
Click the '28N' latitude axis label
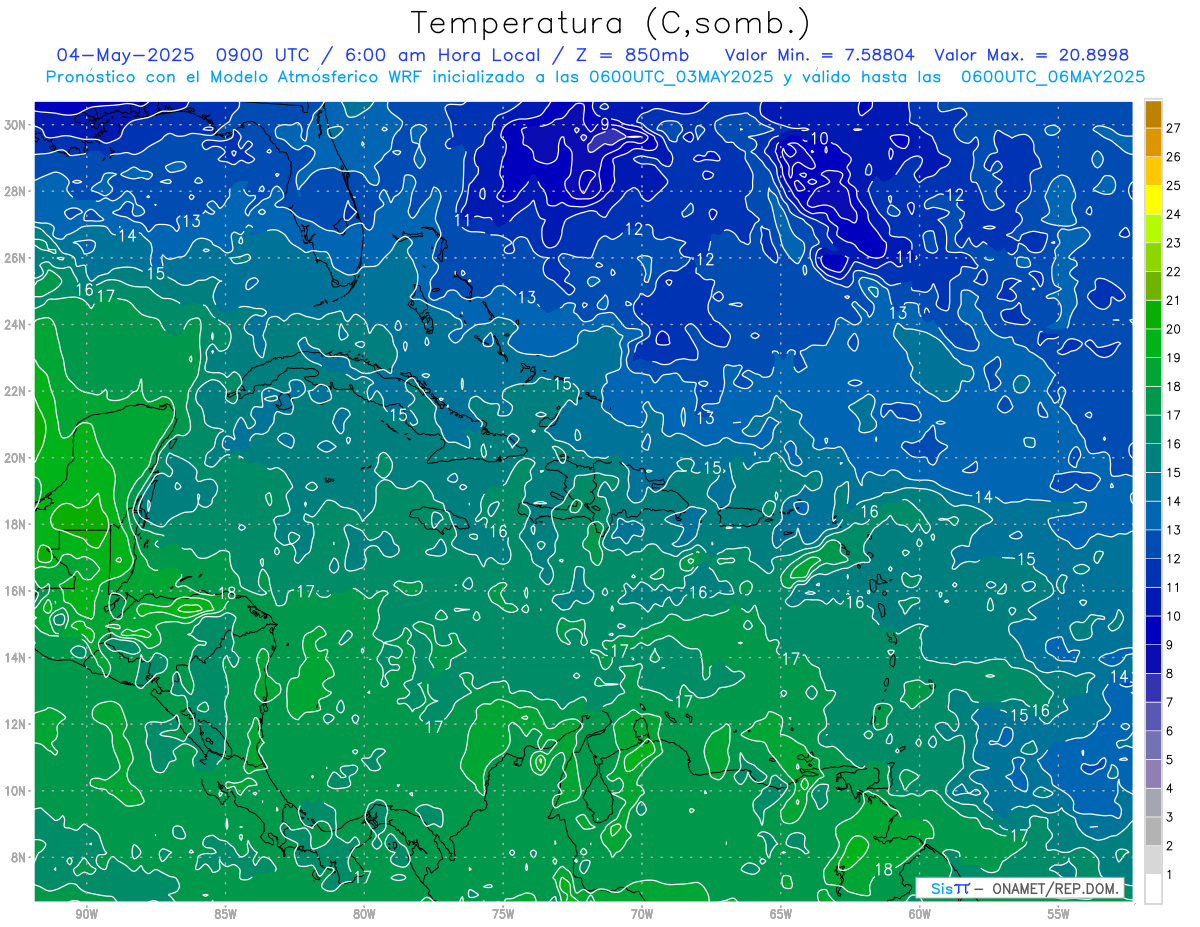coord(17,191)
